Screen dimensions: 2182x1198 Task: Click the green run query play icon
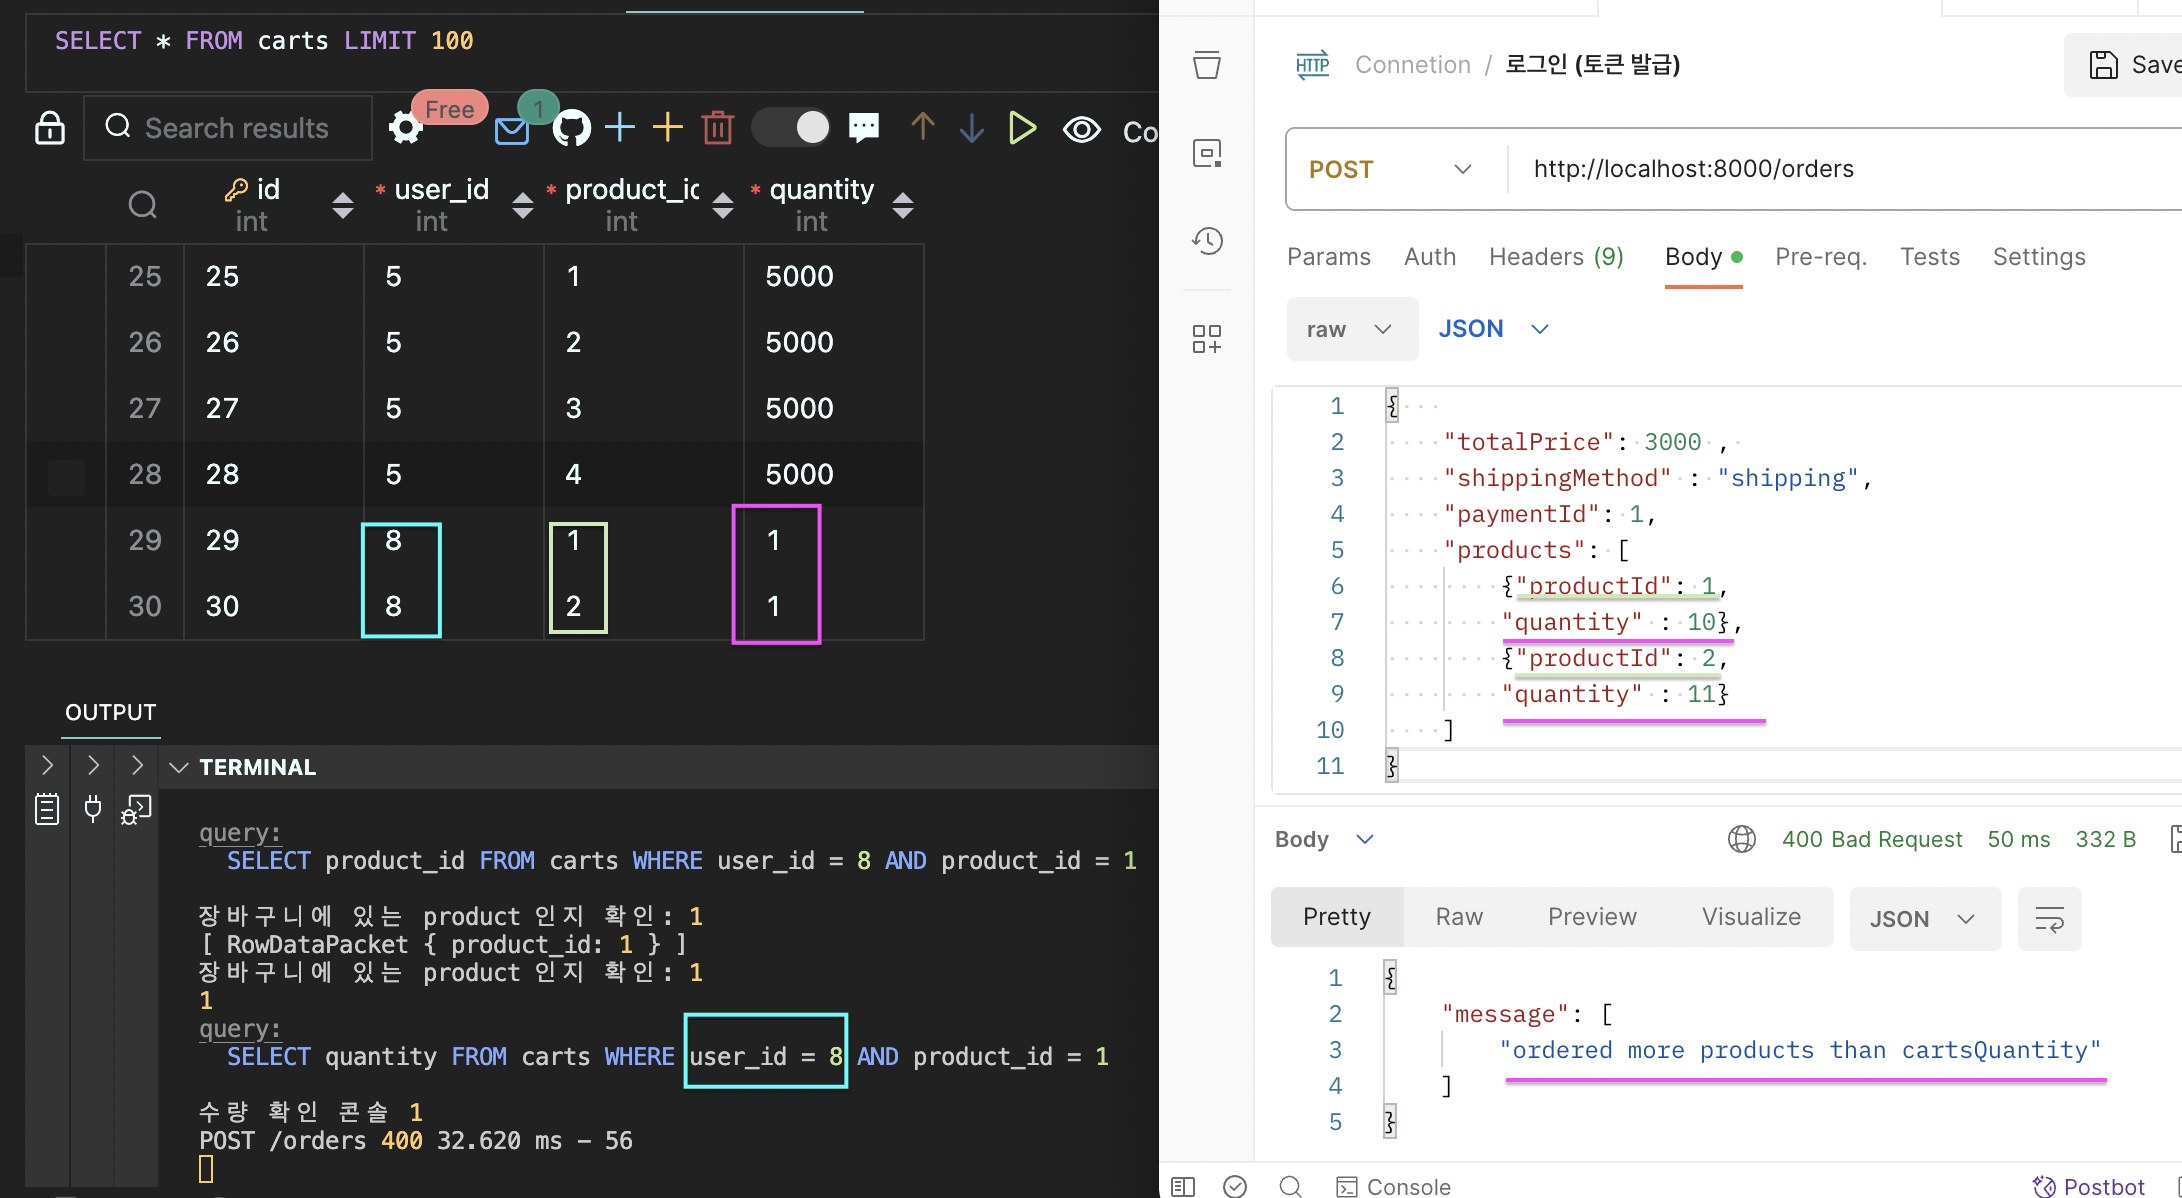(x=1022, y=128)
